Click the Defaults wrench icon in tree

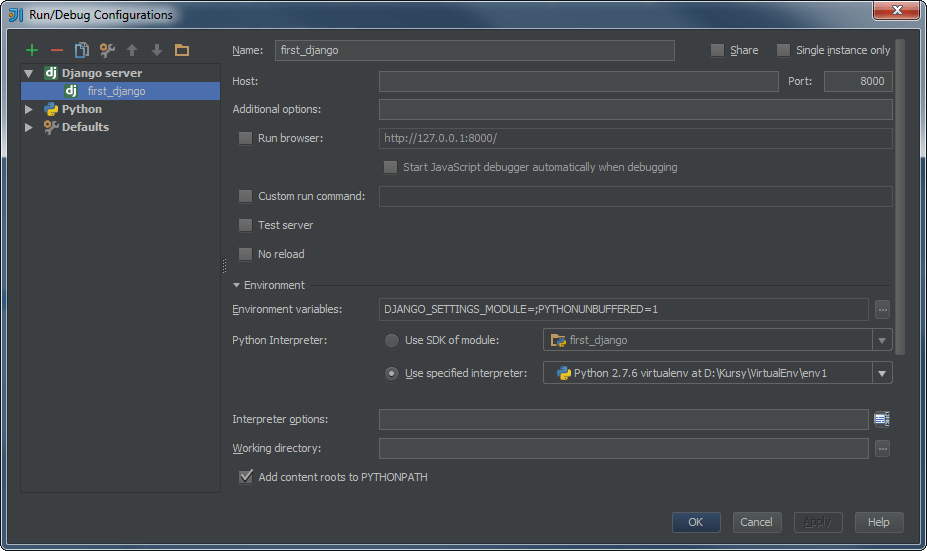[51, 127]
